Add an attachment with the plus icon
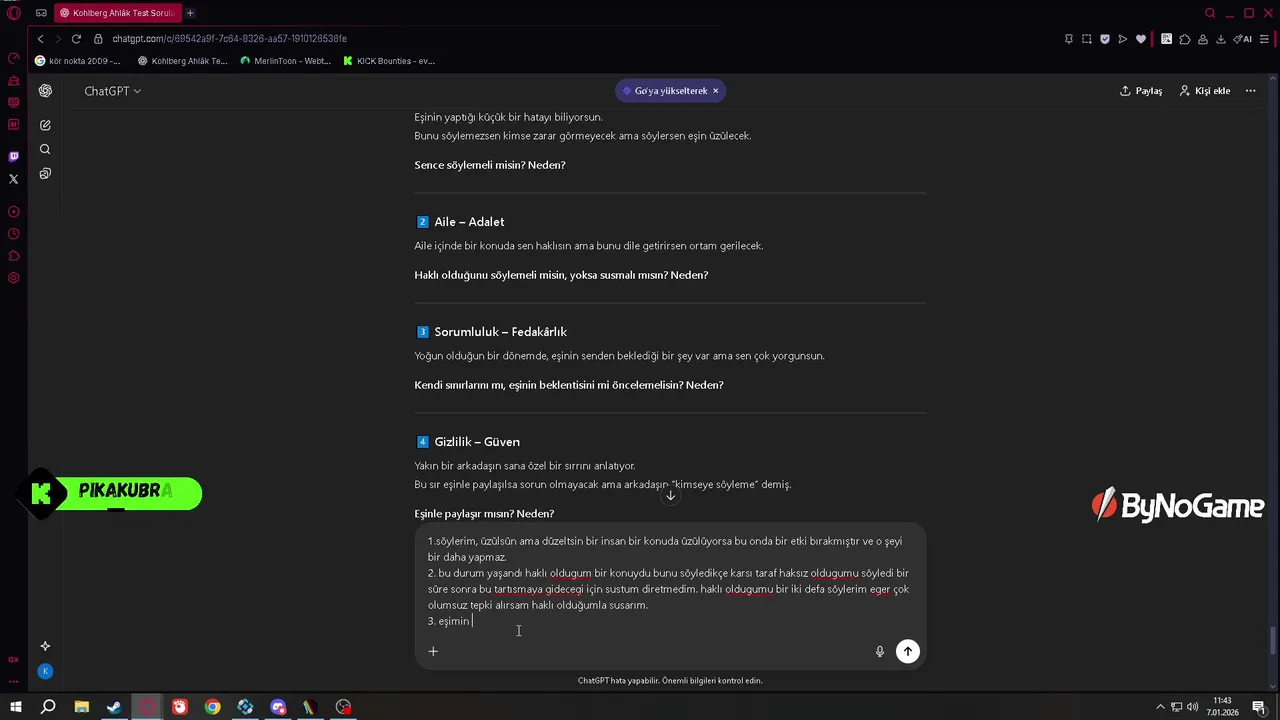Viewport: 1280px width, 720px height. pyautogui.click(x=433, y=651)
